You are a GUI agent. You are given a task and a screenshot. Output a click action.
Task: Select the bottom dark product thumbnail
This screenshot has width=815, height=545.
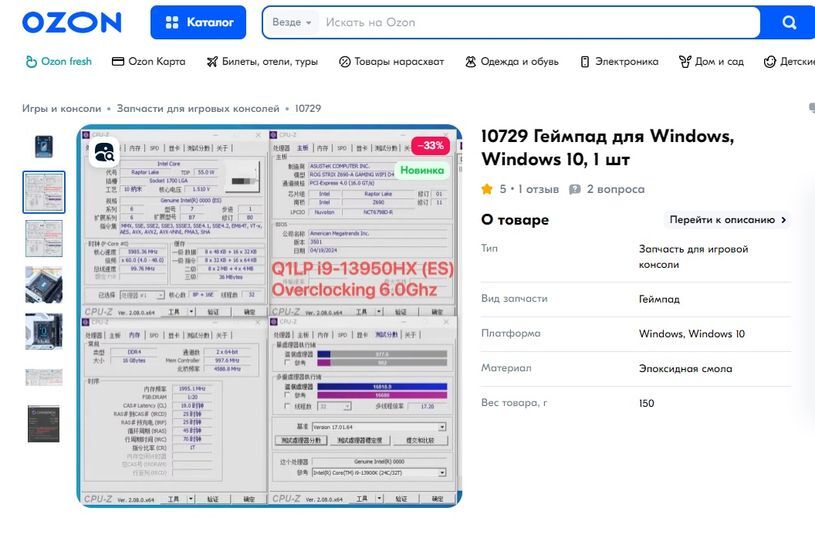click(43, 424)
